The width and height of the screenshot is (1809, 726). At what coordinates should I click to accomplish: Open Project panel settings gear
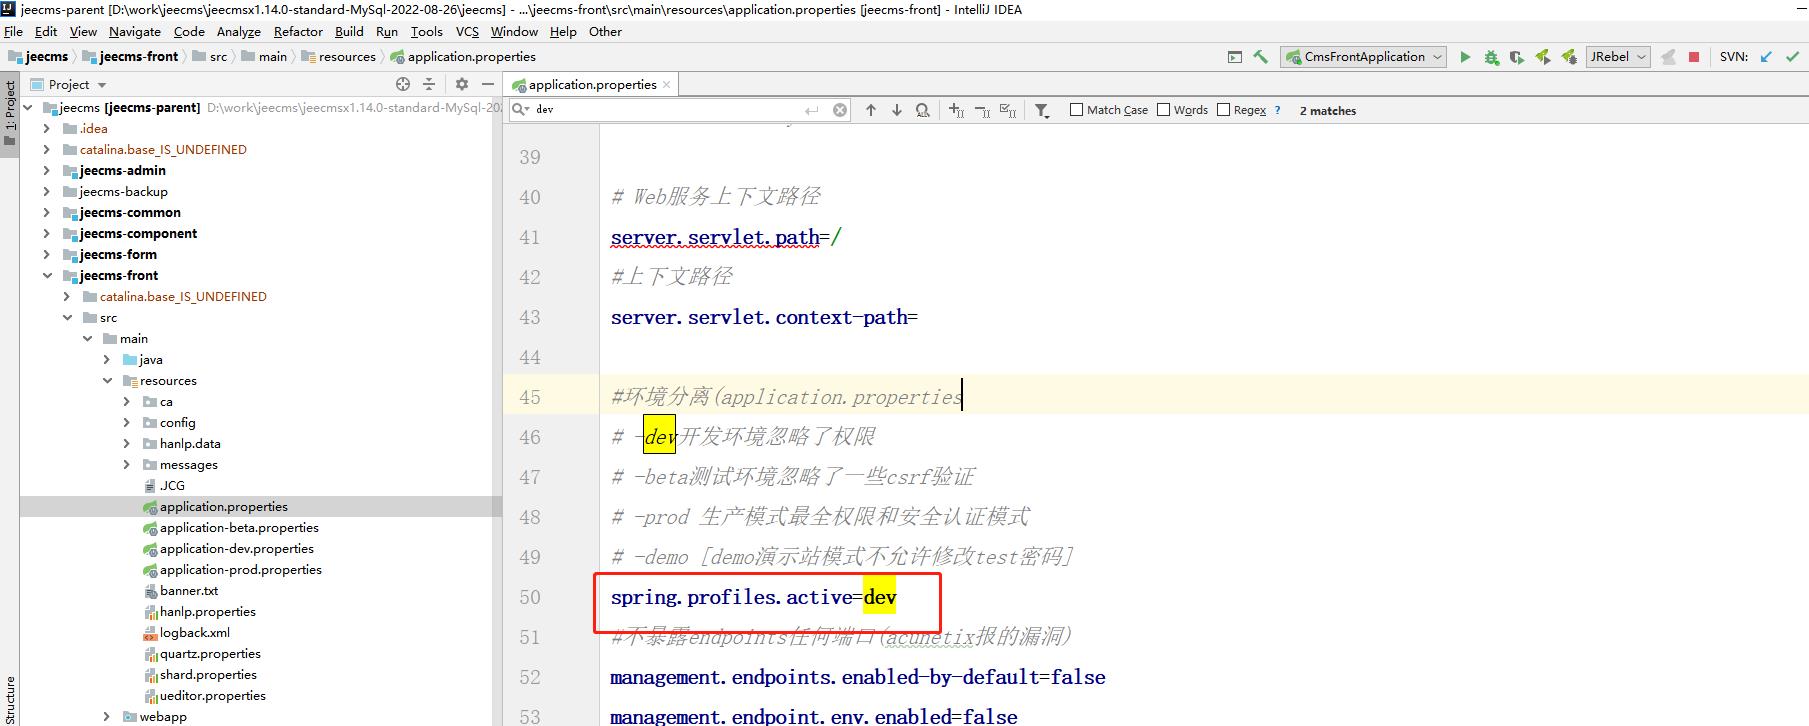(x=461, y=84)
